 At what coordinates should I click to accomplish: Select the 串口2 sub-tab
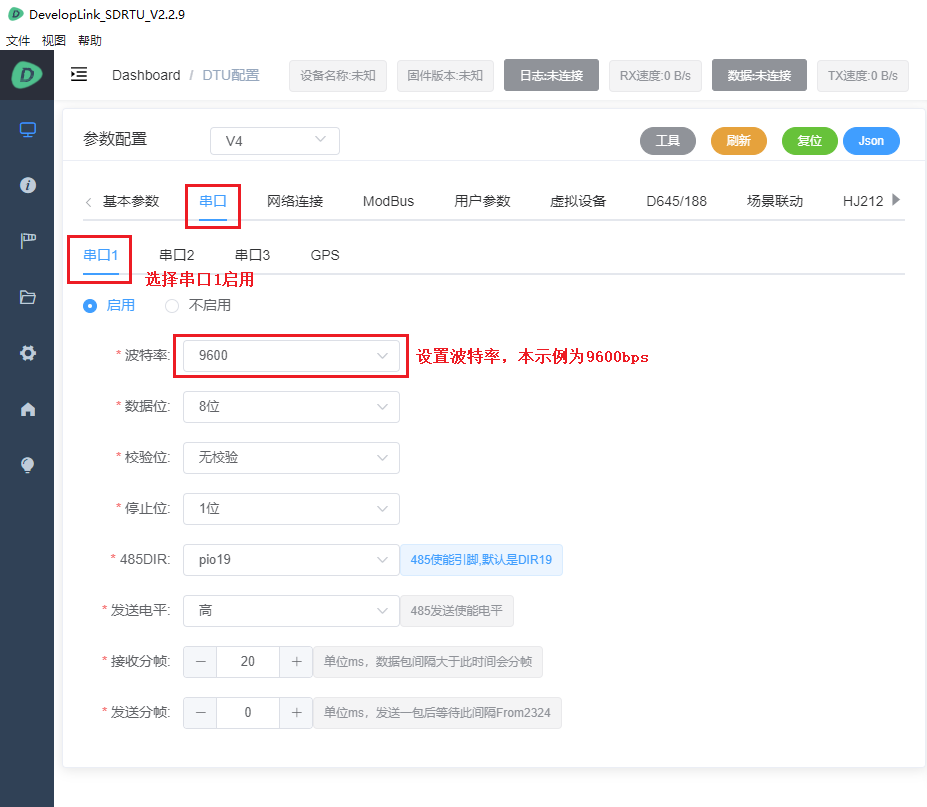[177, 255]
